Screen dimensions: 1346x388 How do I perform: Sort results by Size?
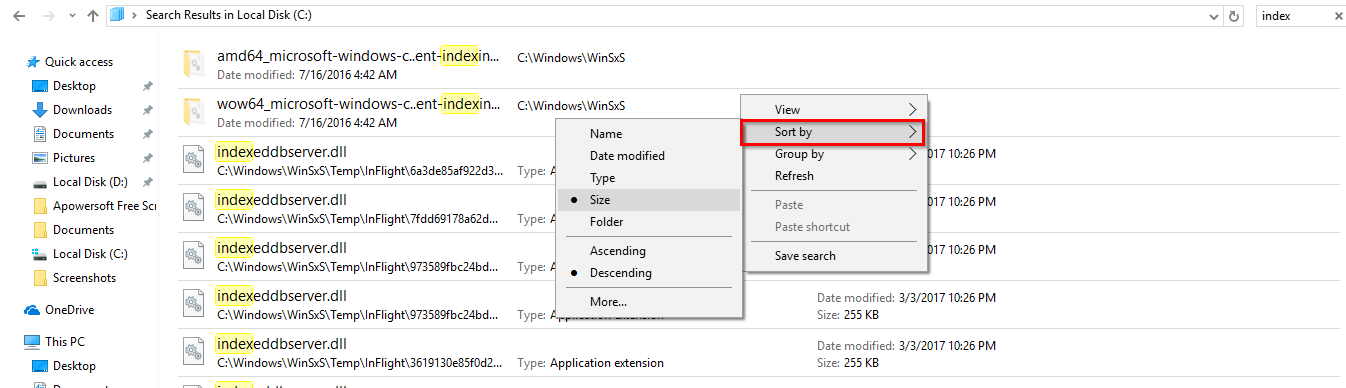[x=649, y=200]
